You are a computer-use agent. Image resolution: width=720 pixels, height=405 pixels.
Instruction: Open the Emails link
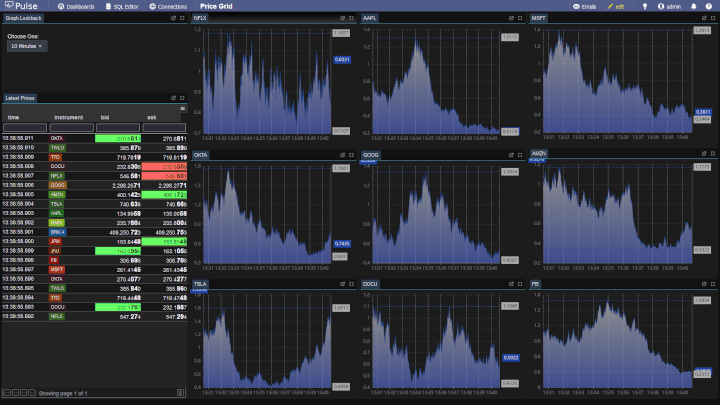583,6
